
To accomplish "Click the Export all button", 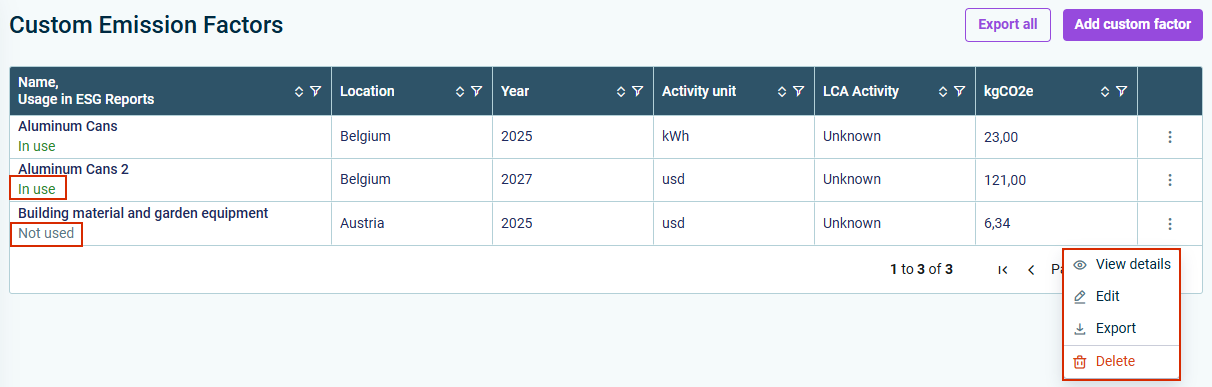I will (x=1008, y=24).
